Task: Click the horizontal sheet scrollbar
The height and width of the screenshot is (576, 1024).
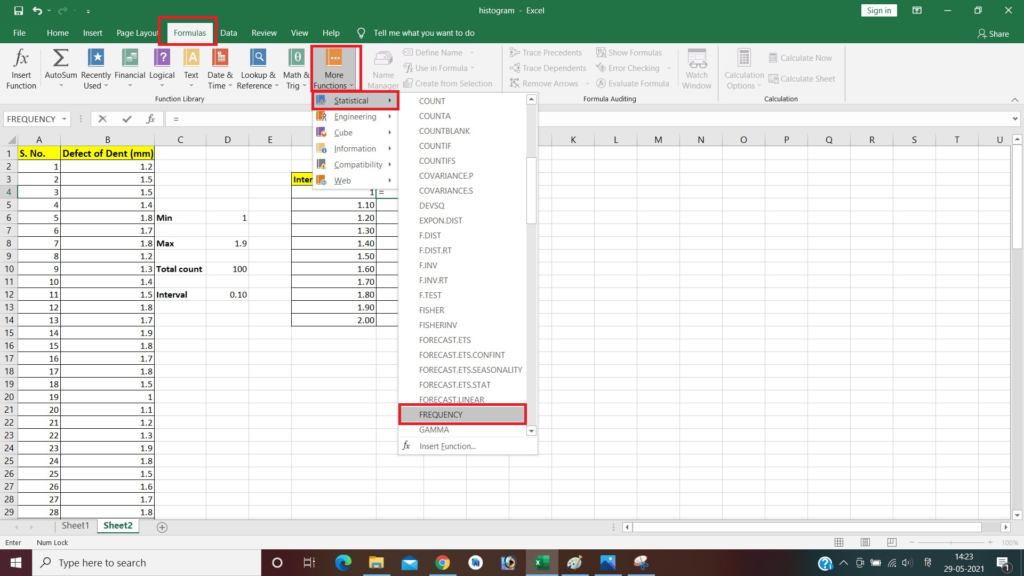Action: pyautogui.click(x=807, y=527)
